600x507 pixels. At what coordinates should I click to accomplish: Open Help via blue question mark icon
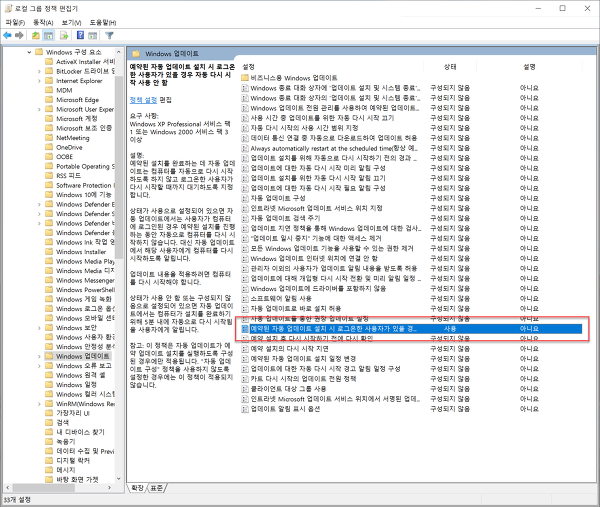click(80, 35)
